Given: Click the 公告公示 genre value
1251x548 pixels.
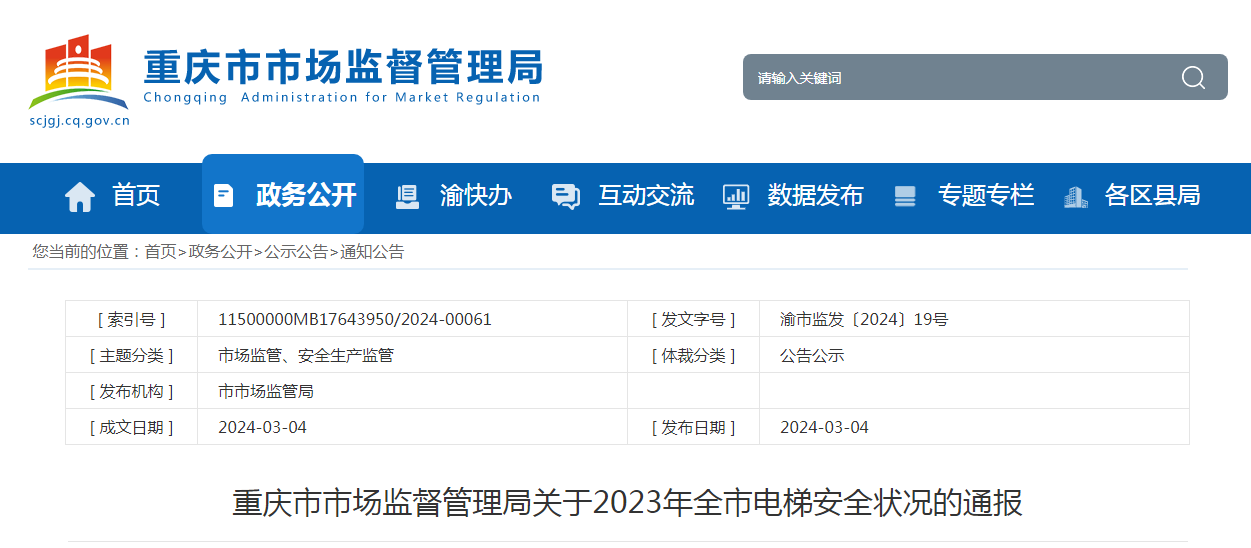Looking at the screenshot, I should [x=812, y=356].
